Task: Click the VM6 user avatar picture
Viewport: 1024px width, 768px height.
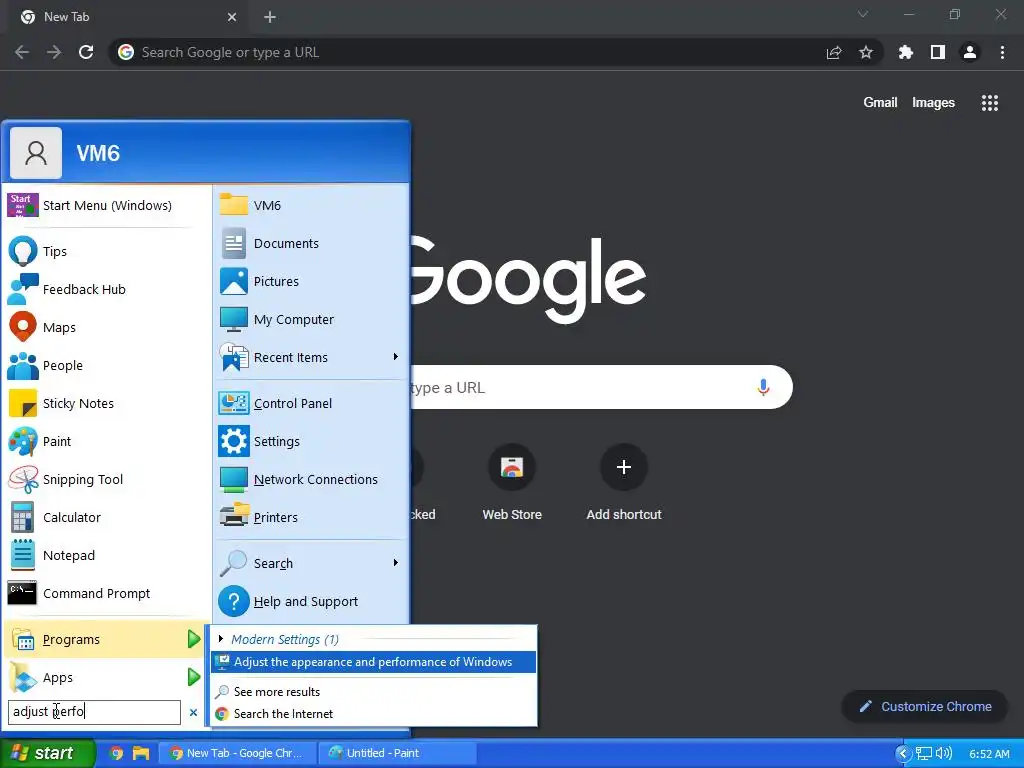Action: tap(36, 153)
